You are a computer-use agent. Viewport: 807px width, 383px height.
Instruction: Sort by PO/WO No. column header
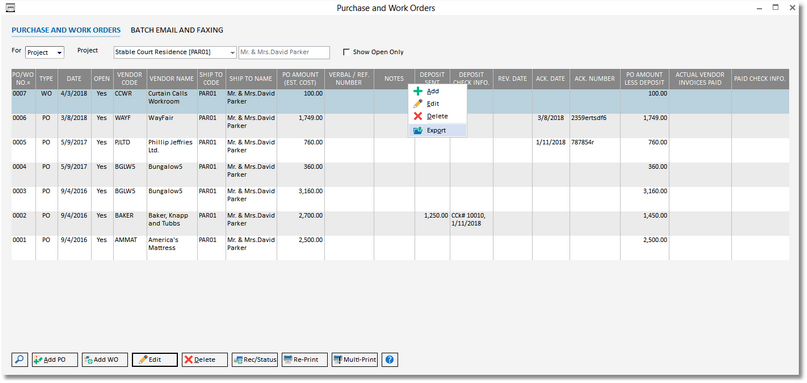23,79
